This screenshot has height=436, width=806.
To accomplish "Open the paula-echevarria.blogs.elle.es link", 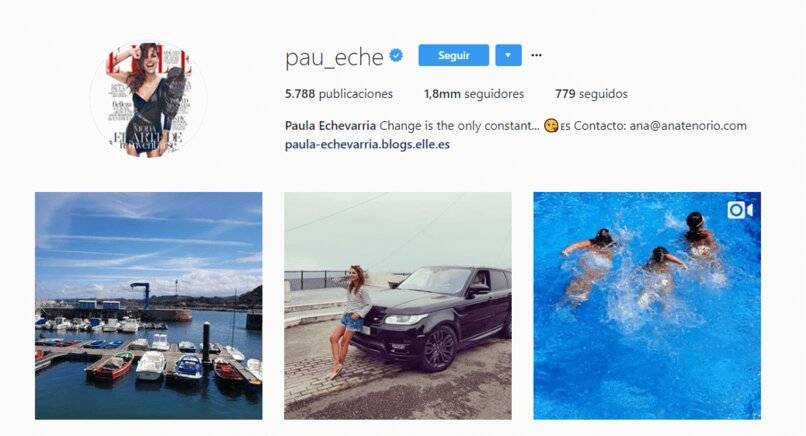I will (x=367, y=144).
